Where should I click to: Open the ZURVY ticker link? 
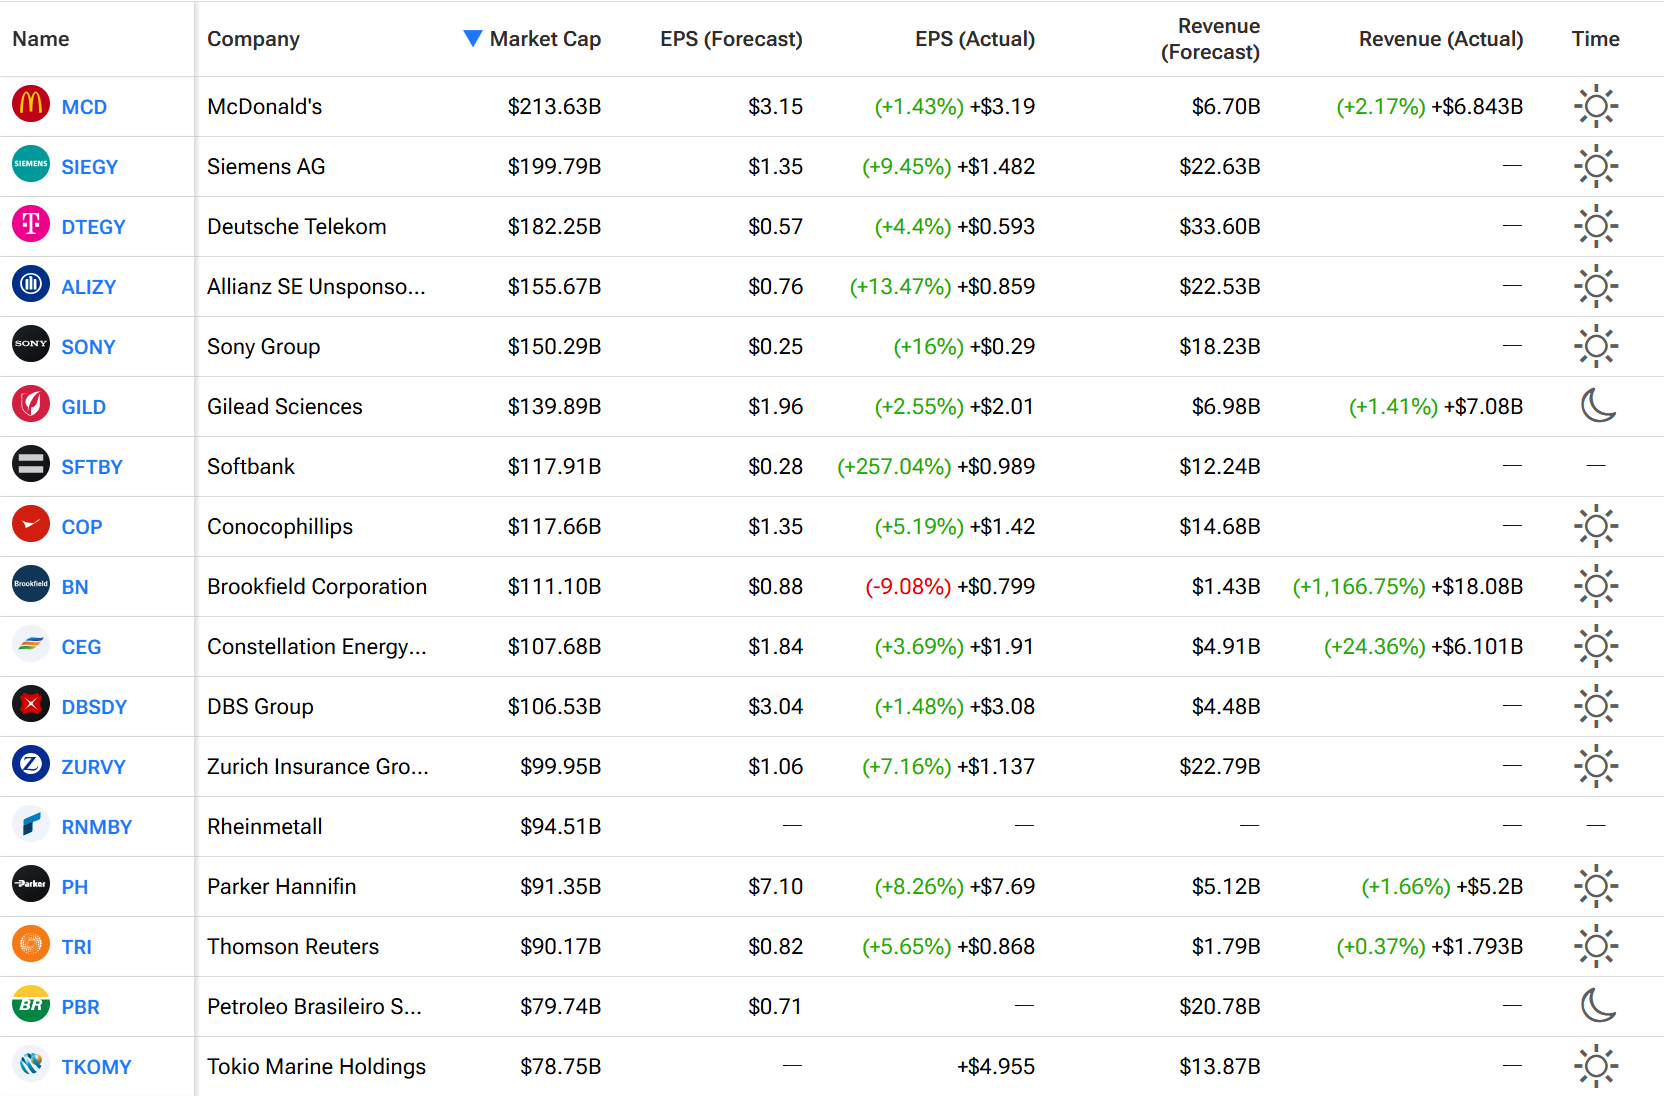[x=93, y=767]
